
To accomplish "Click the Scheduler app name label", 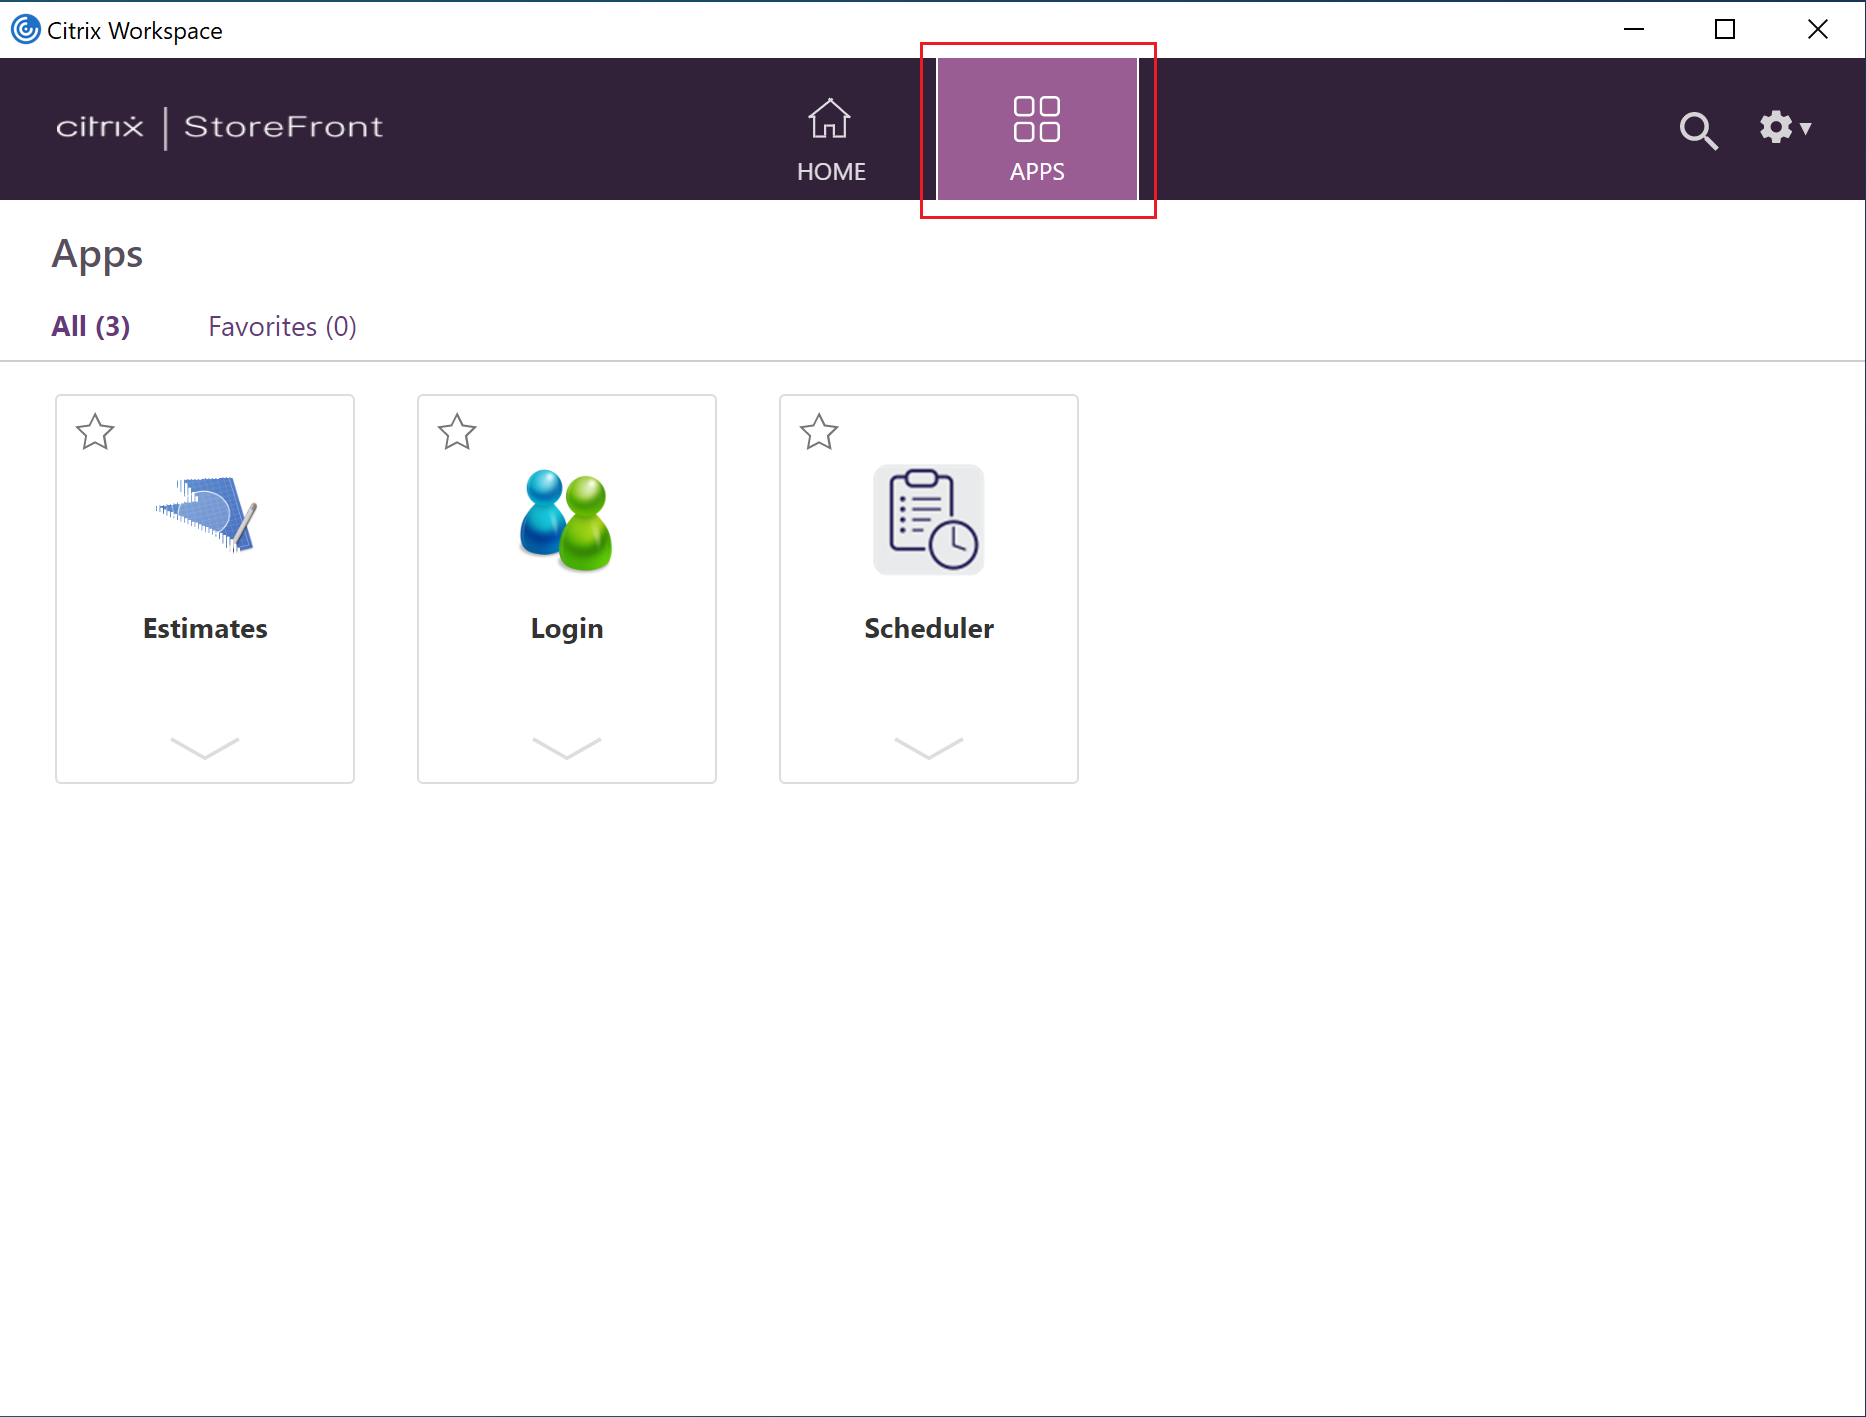I will 929,629.
